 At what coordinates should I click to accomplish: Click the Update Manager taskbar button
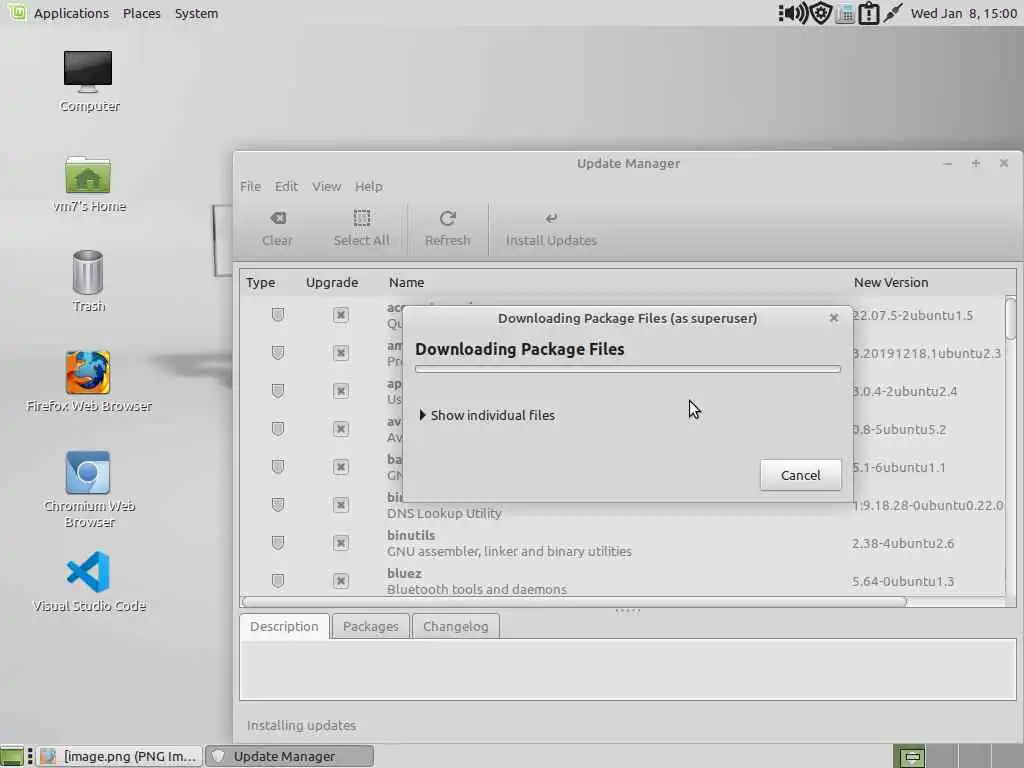290,756
